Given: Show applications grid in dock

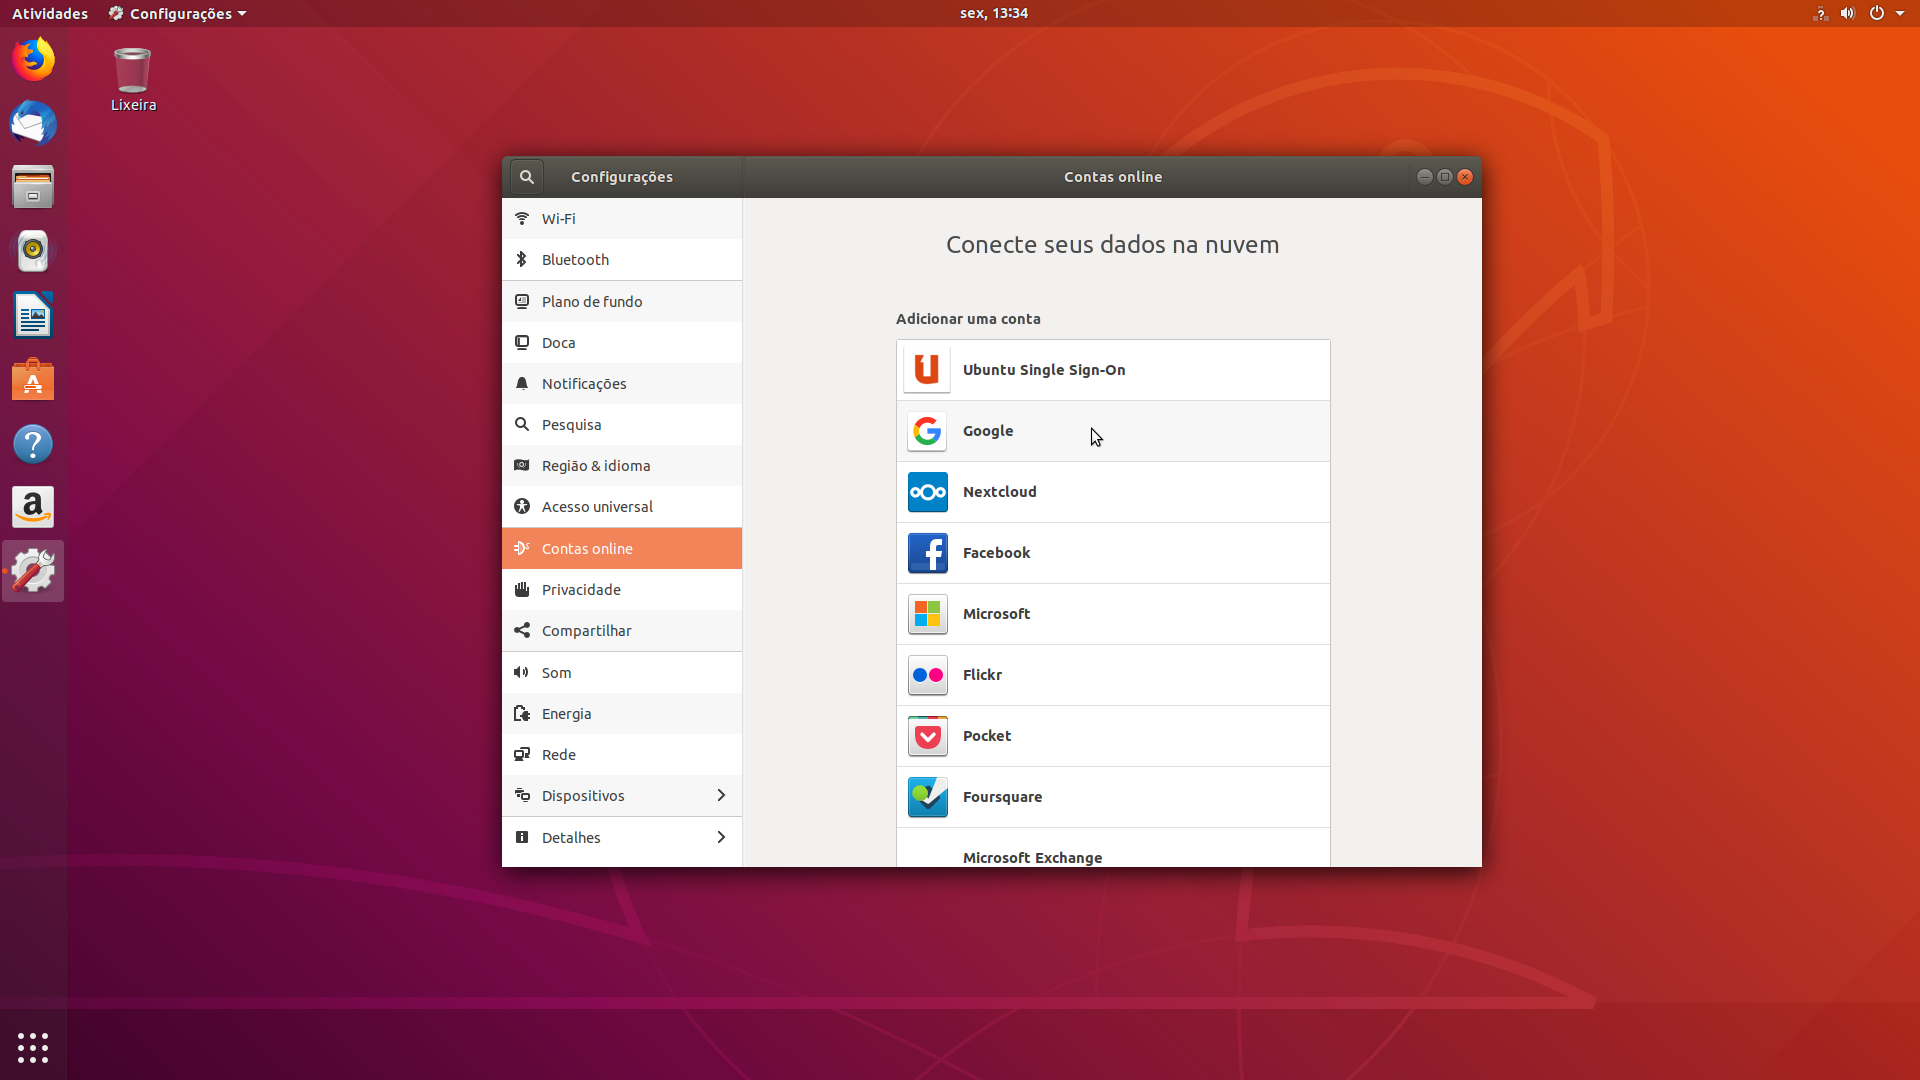Looking at the screenshot, I should 33,1047.
